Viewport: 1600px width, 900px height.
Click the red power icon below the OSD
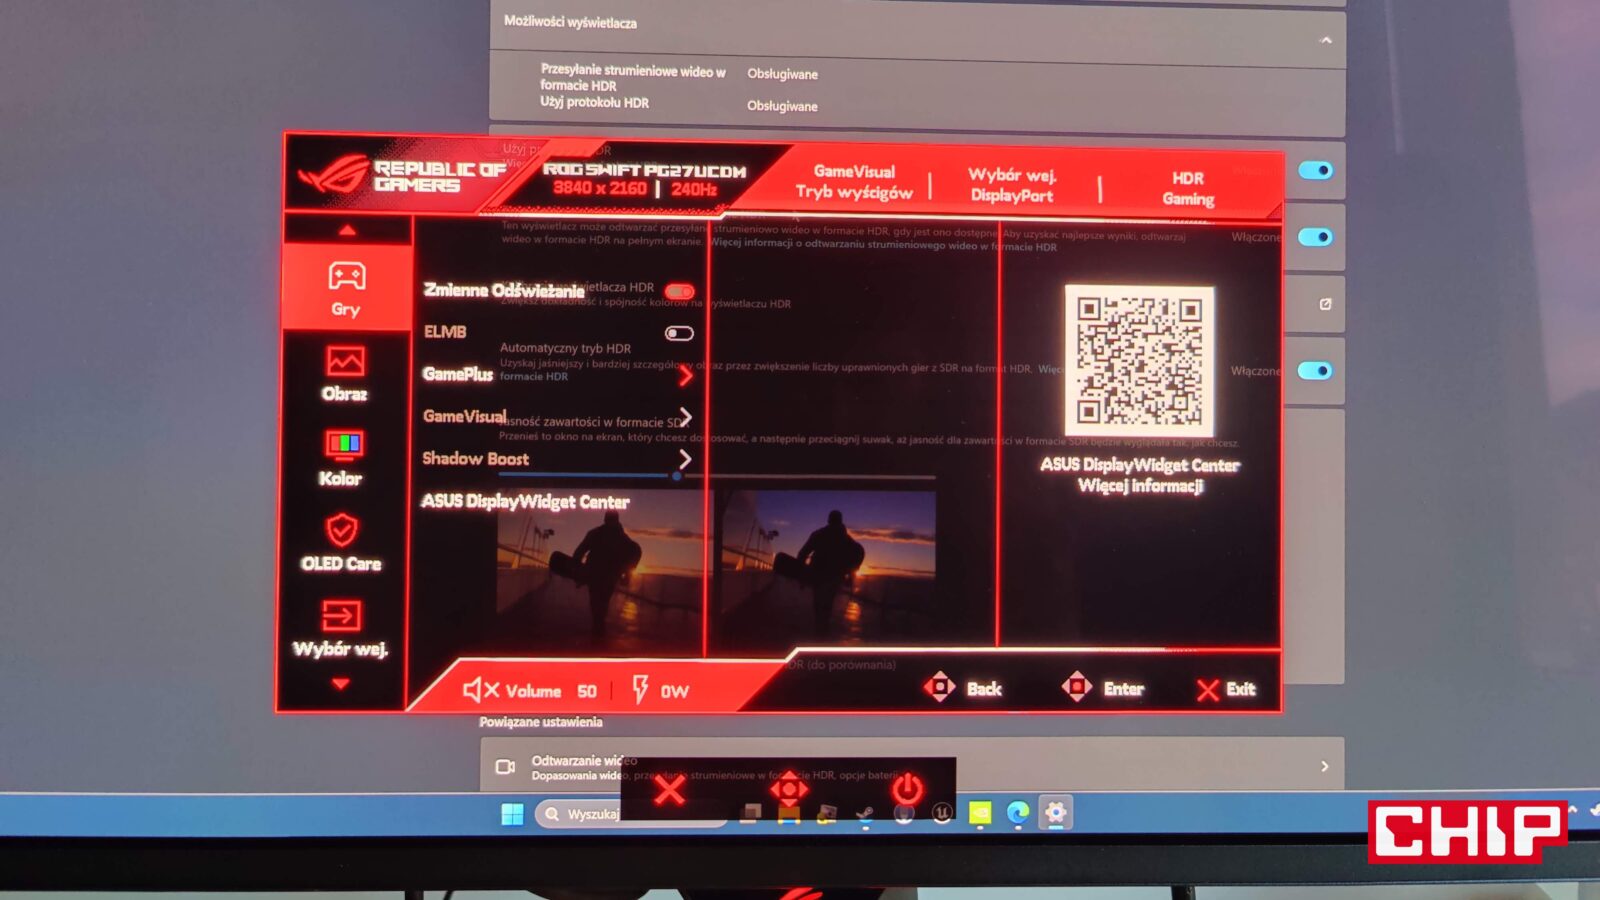point(907,789)
